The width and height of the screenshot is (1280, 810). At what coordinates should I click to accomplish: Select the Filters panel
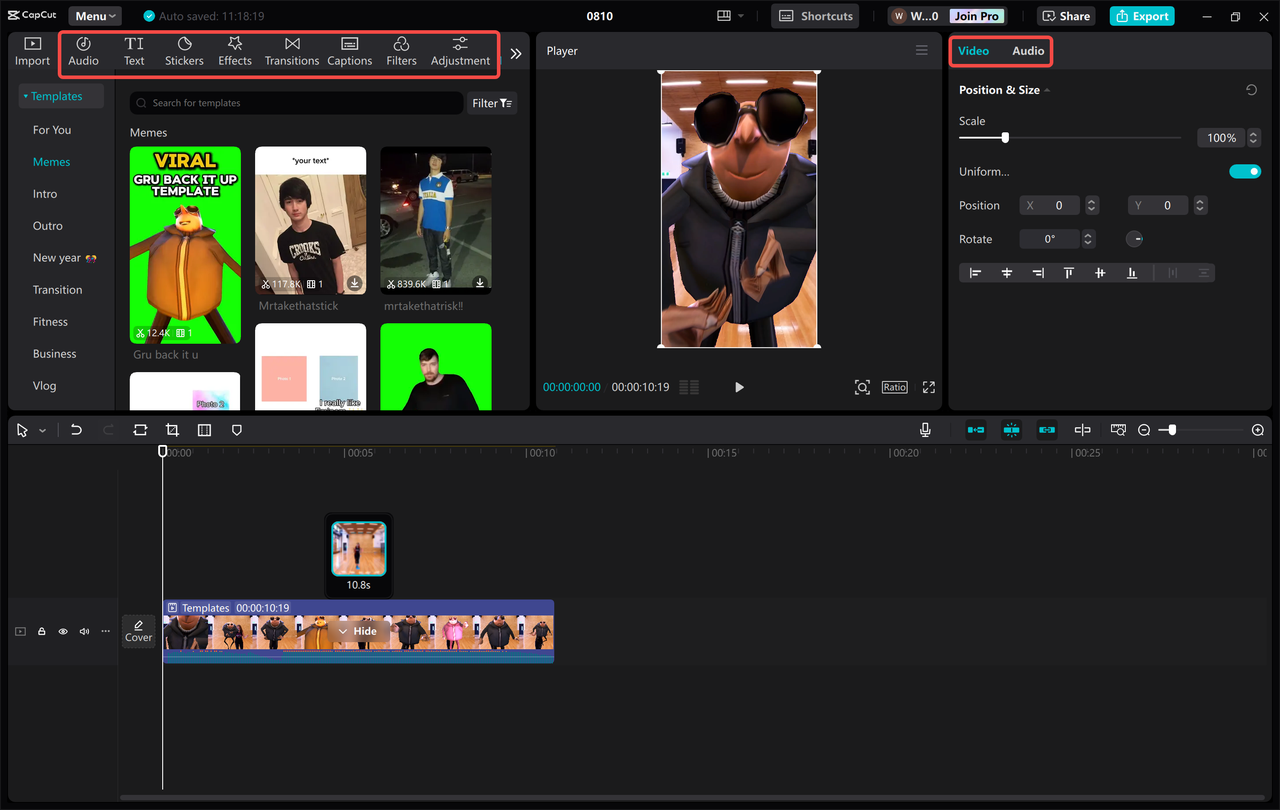(x=401, y=50)
